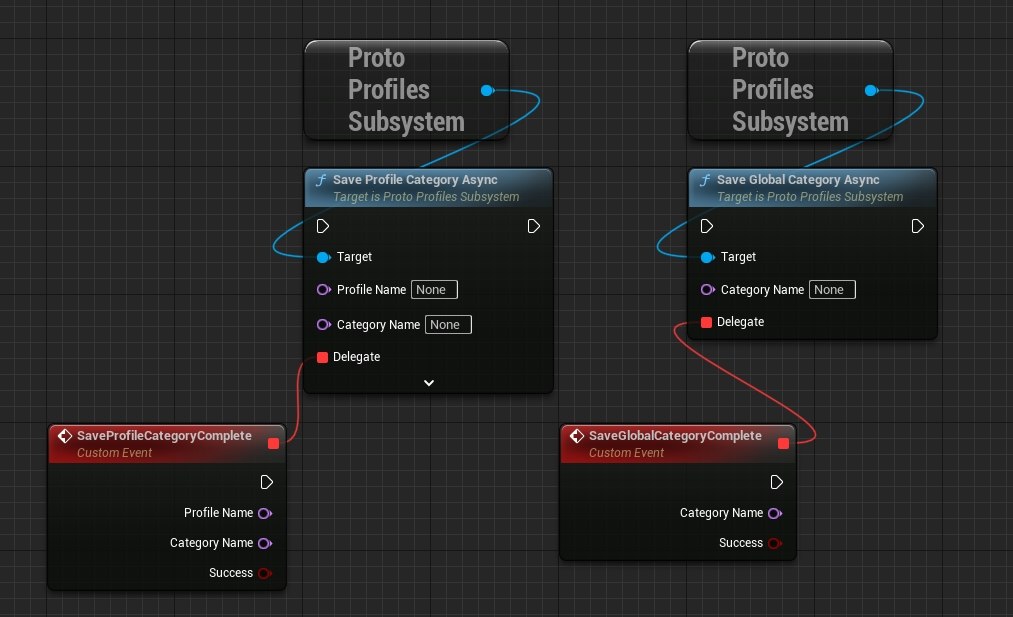Select the Save Global Category Async node title
The image size is (1013, 617).
(797, 180)
